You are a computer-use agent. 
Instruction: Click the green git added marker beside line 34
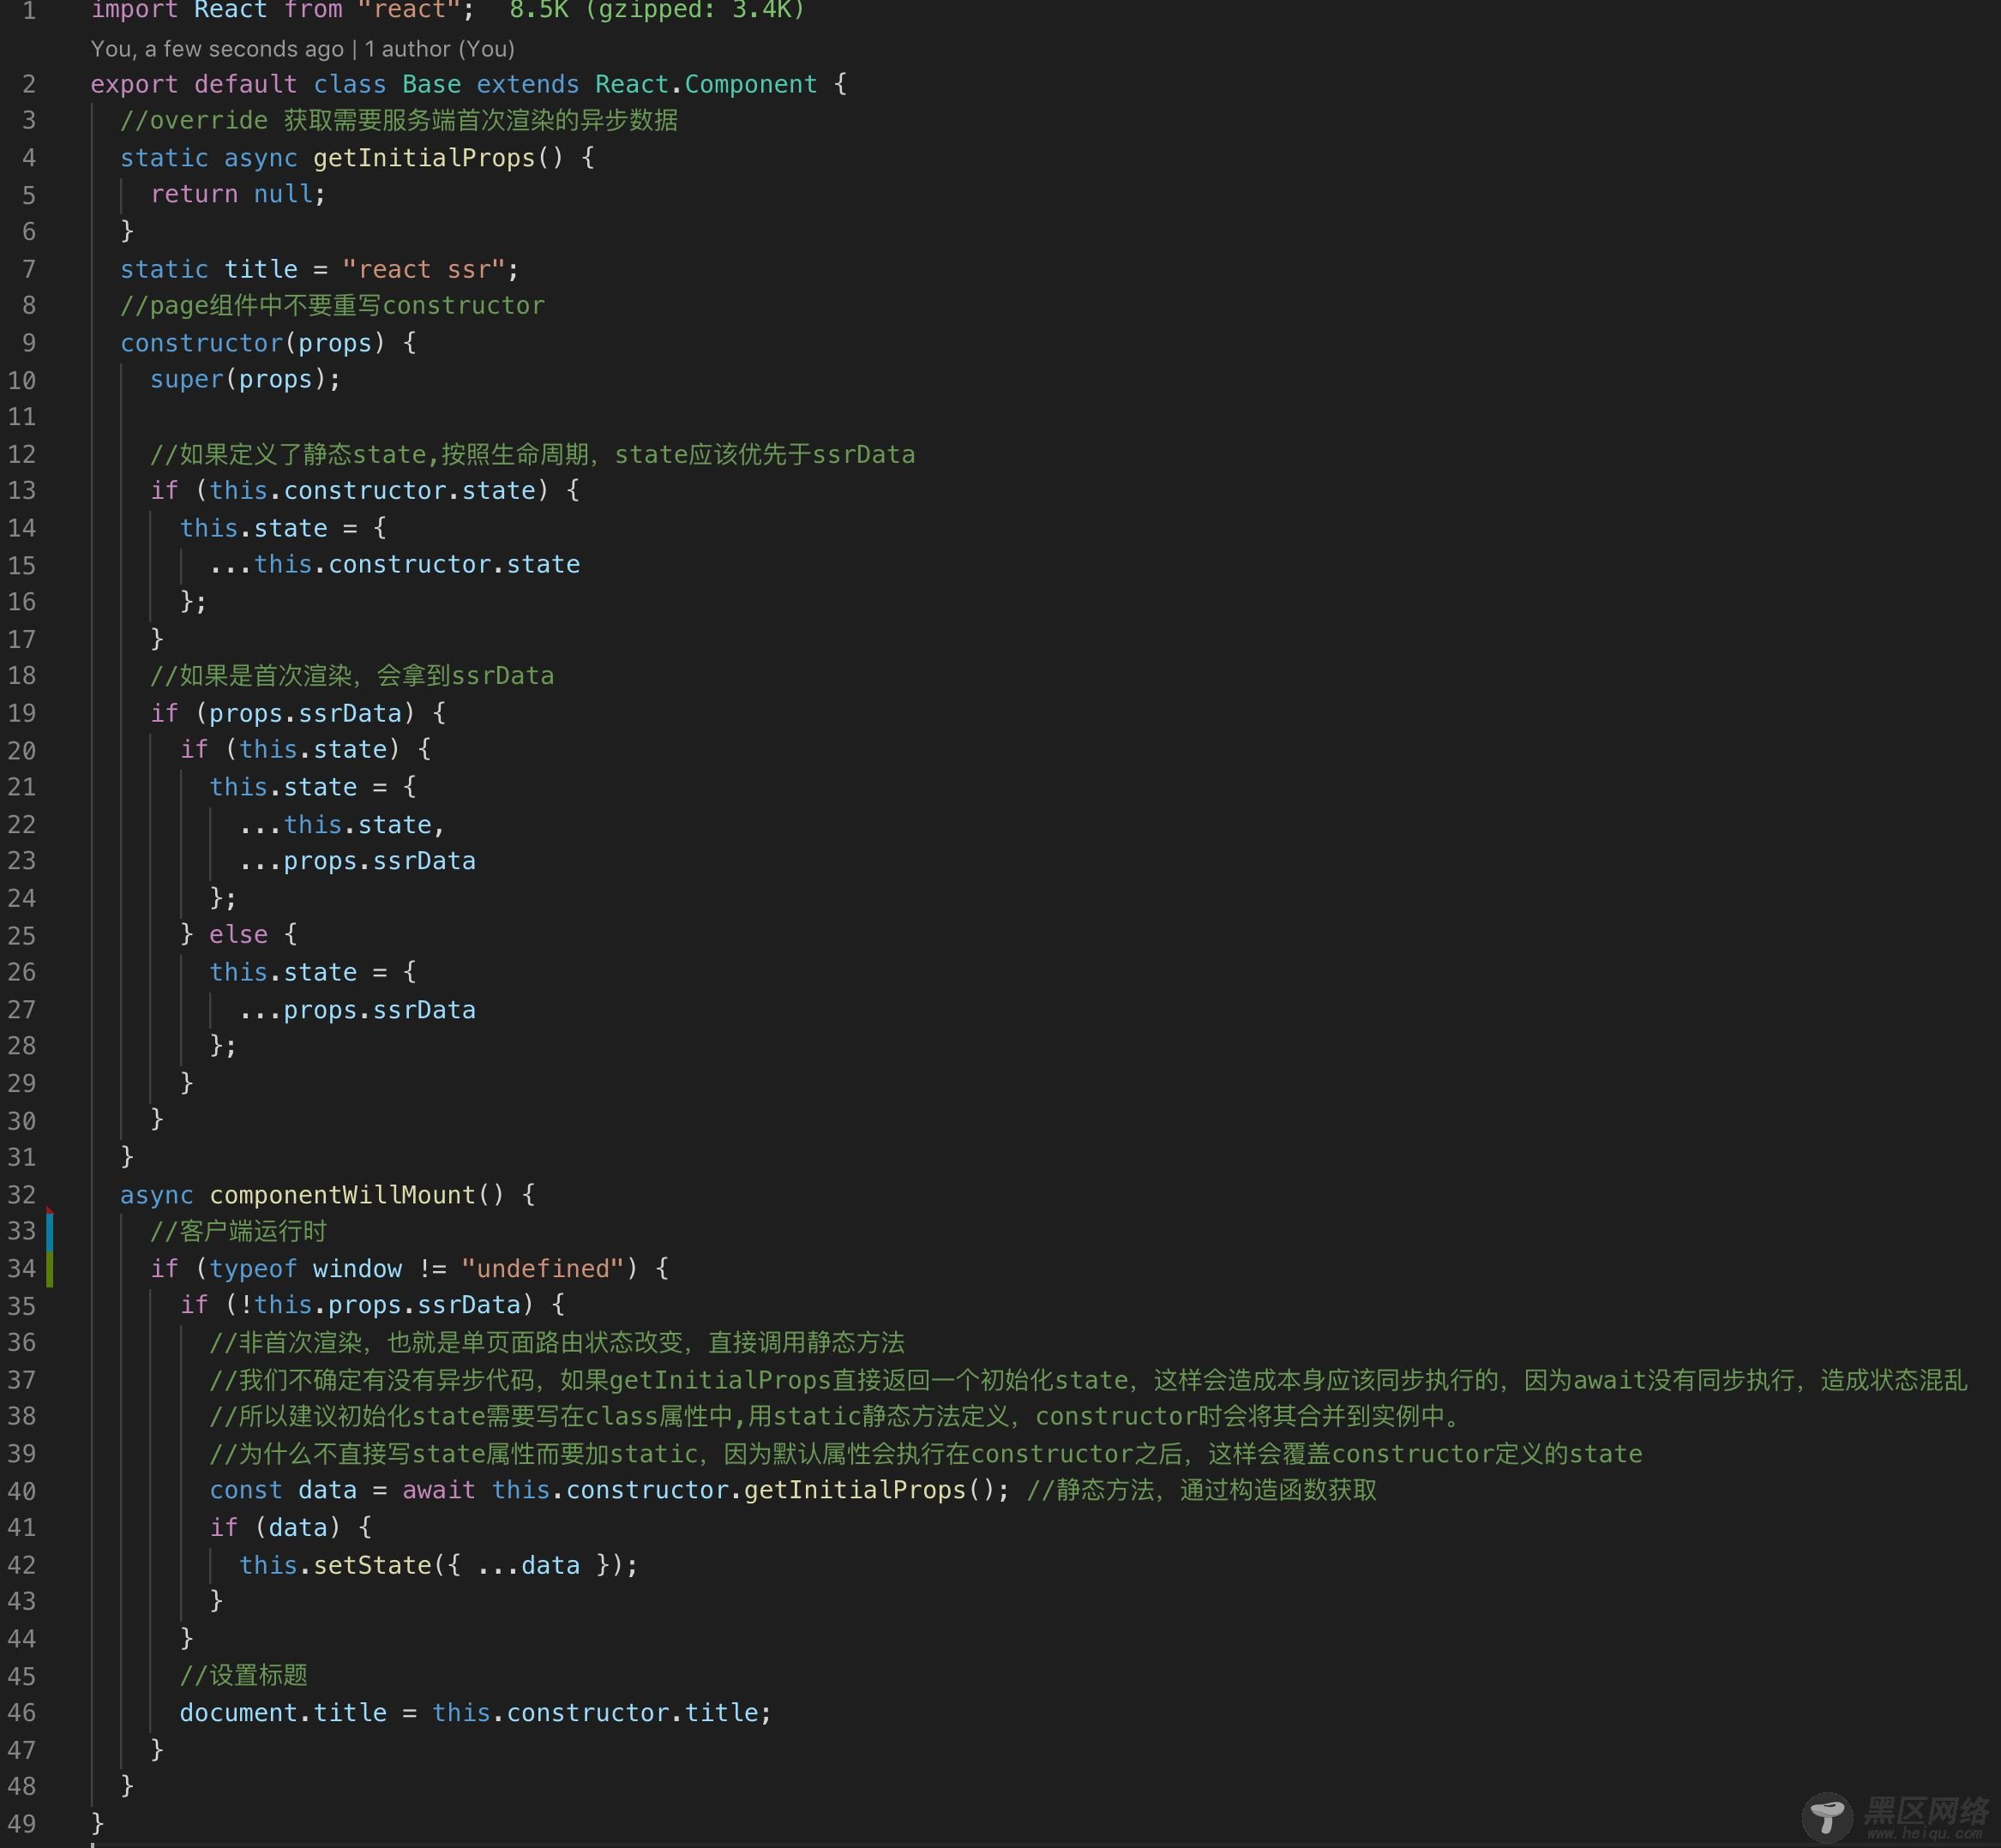pos(49,1268)
